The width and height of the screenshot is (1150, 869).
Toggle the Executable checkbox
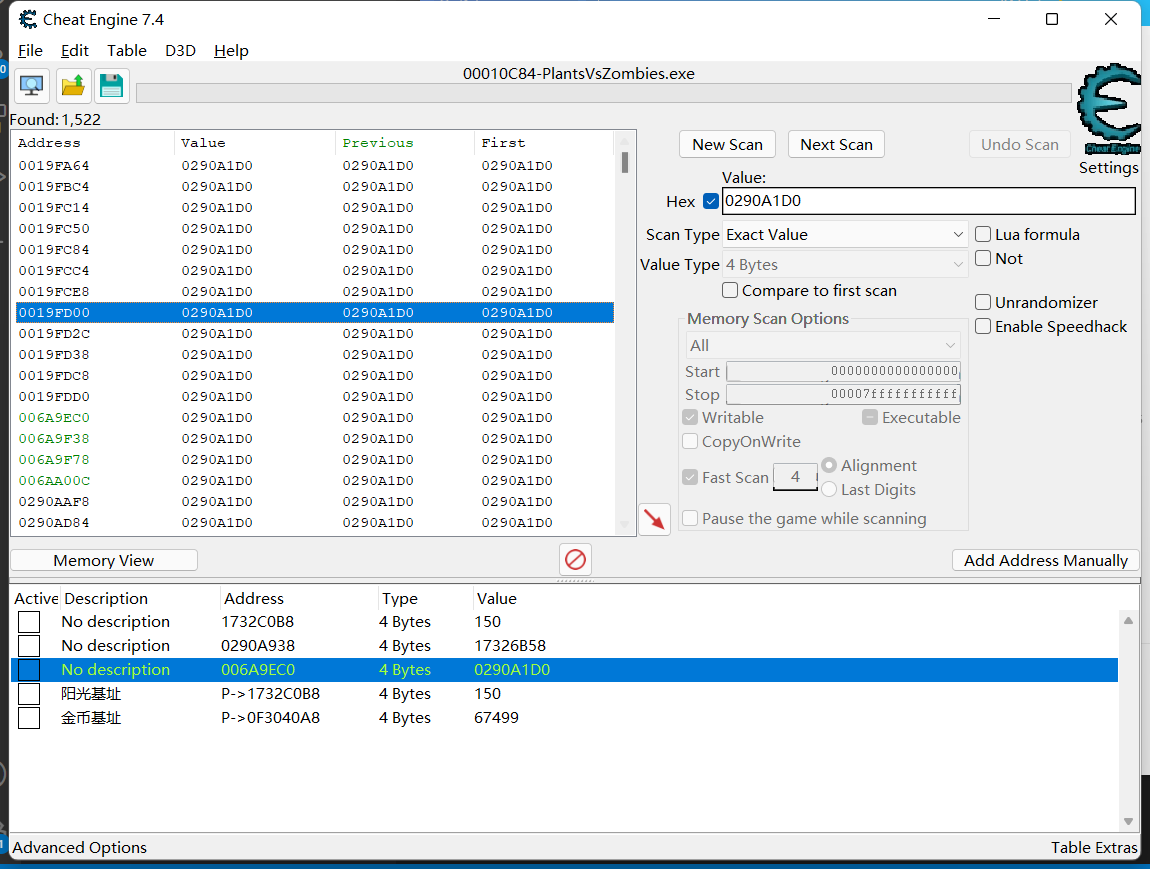(x=870, y=417)
